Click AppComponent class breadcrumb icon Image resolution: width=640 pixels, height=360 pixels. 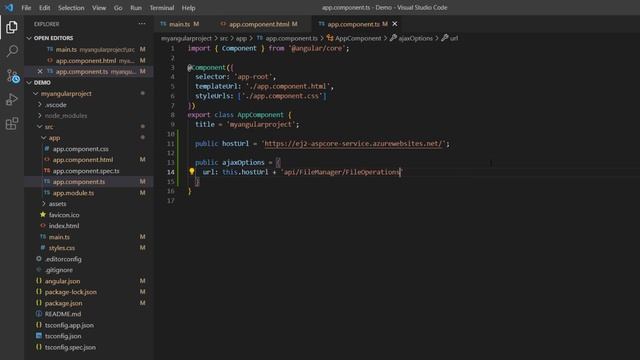point(329,38)
